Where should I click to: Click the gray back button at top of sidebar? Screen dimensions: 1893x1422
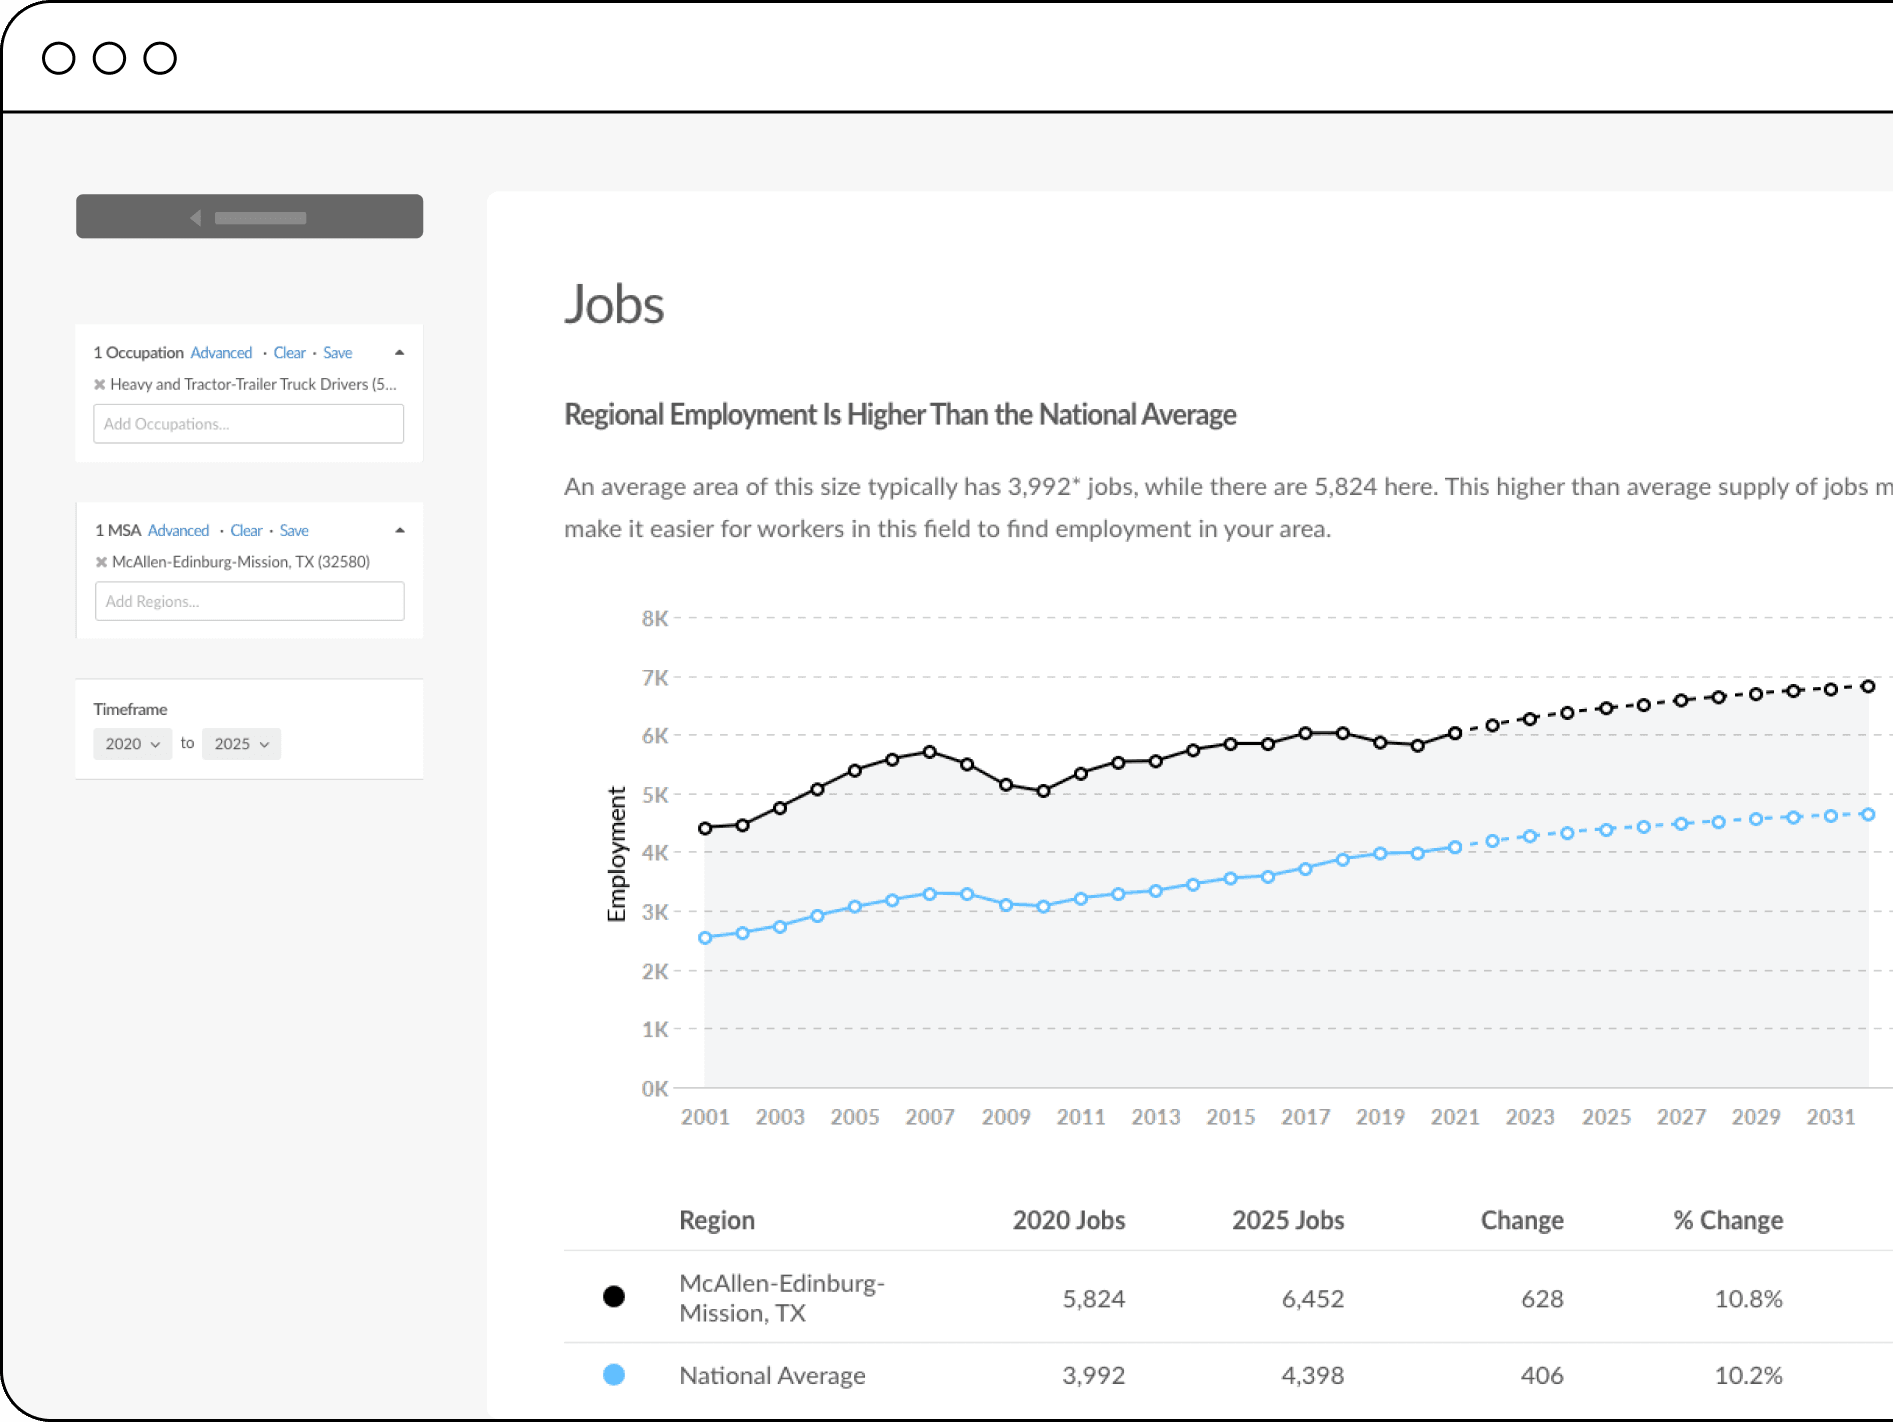click(x=249, y=217)
